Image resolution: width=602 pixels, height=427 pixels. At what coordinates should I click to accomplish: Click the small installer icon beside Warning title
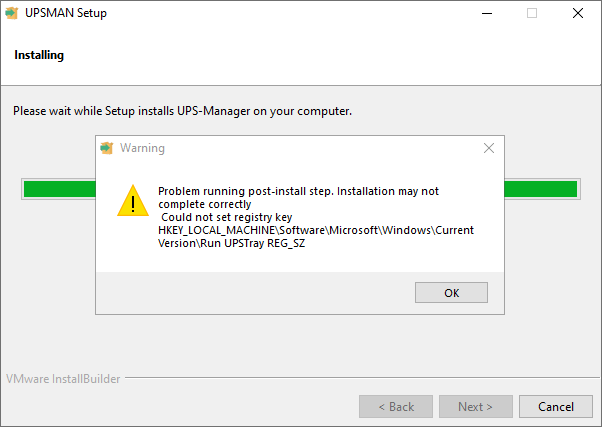click(107, 148)
